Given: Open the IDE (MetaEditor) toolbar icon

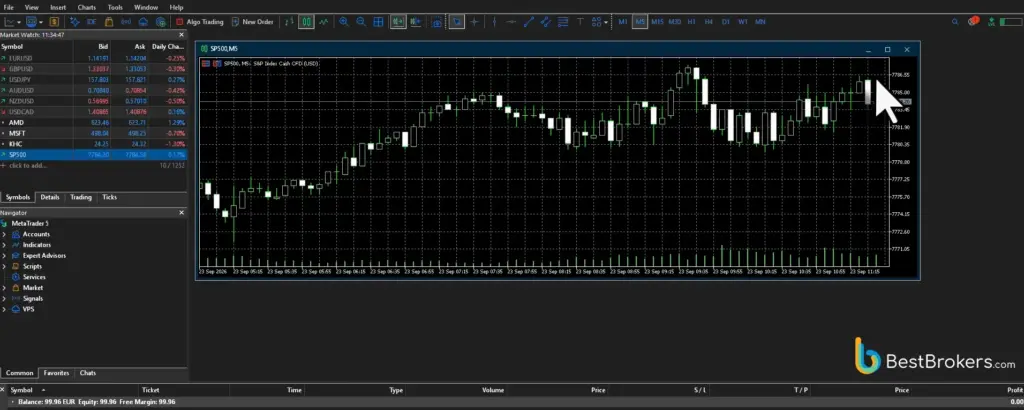Looking at the screenshot, I should [x=91, y=22].
